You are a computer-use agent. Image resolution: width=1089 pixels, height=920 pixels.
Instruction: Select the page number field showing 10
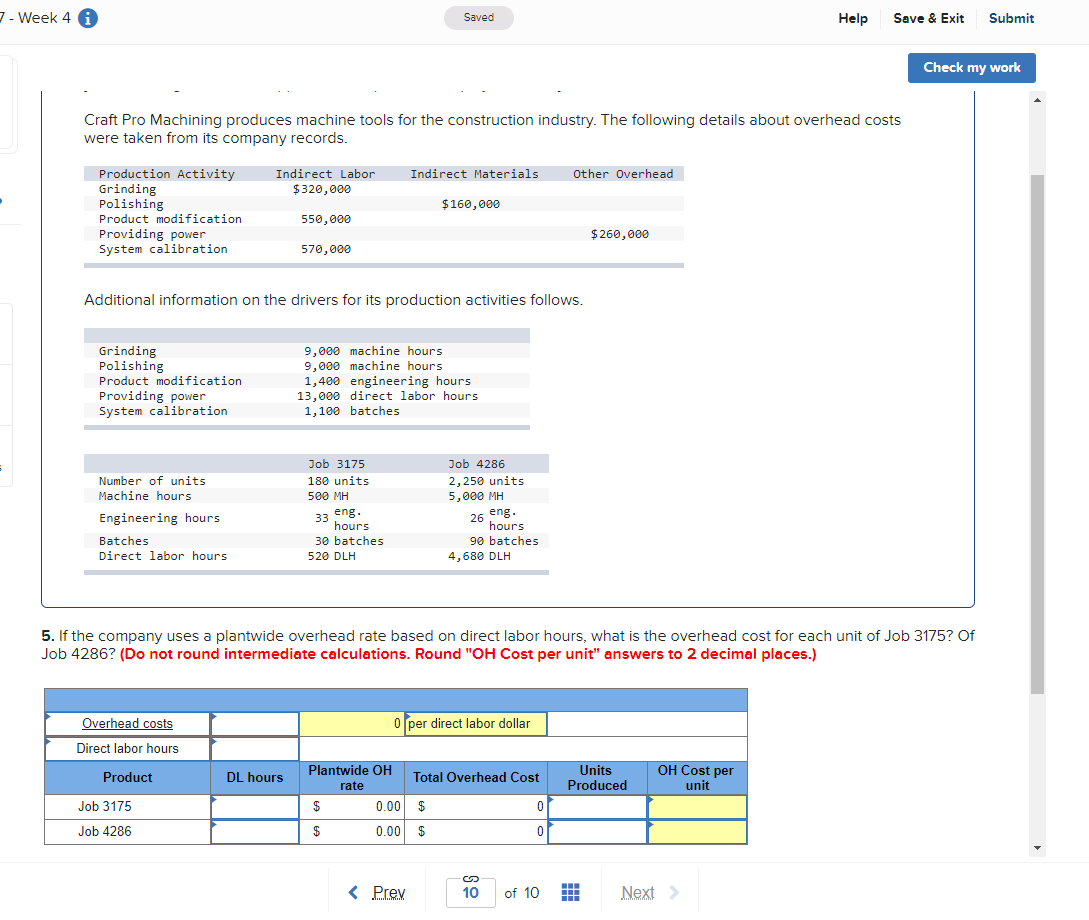tap(470, 892)
